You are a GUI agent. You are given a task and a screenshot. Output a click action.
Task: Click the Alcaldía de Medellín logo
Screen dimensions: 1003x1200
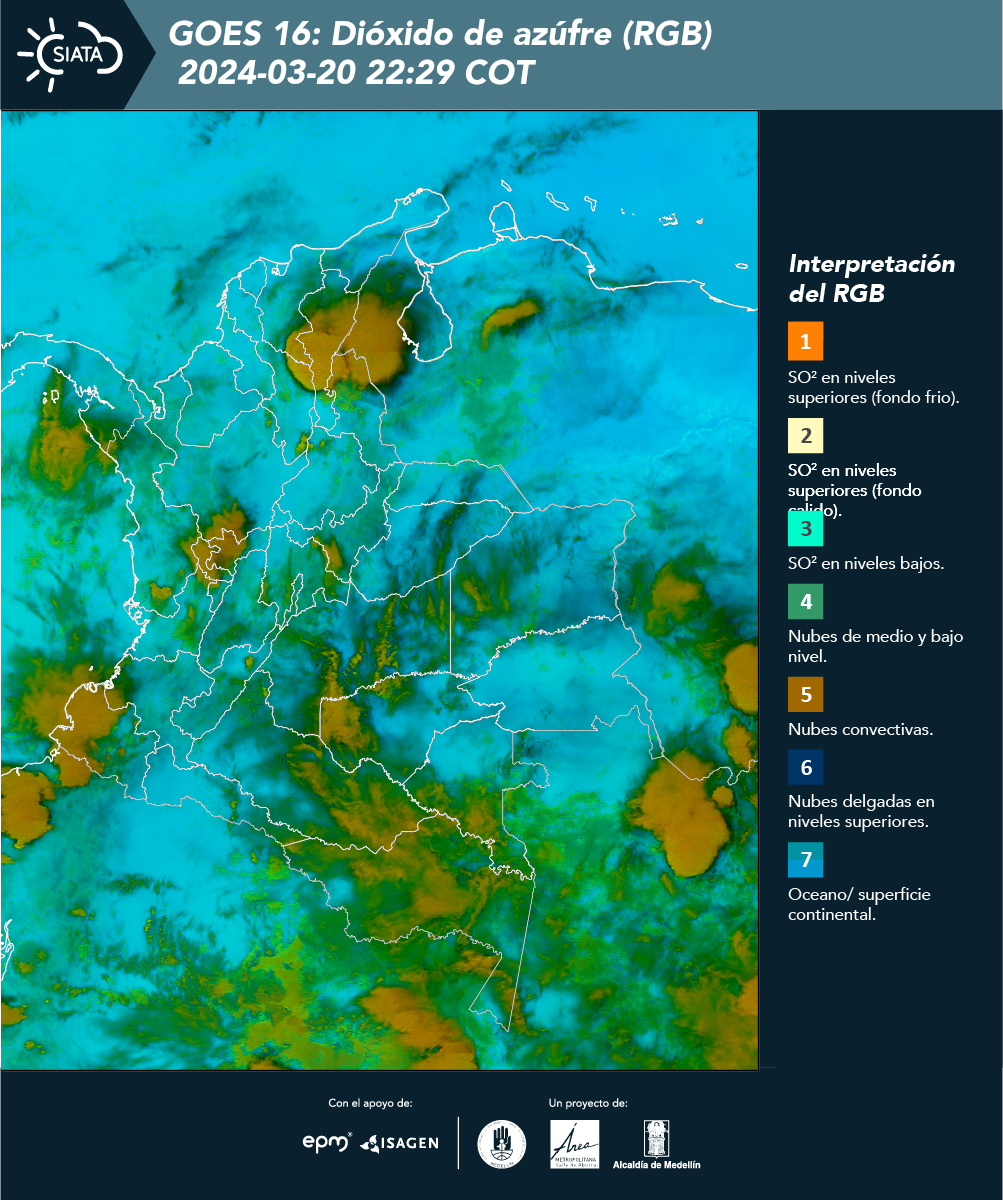656,1145
